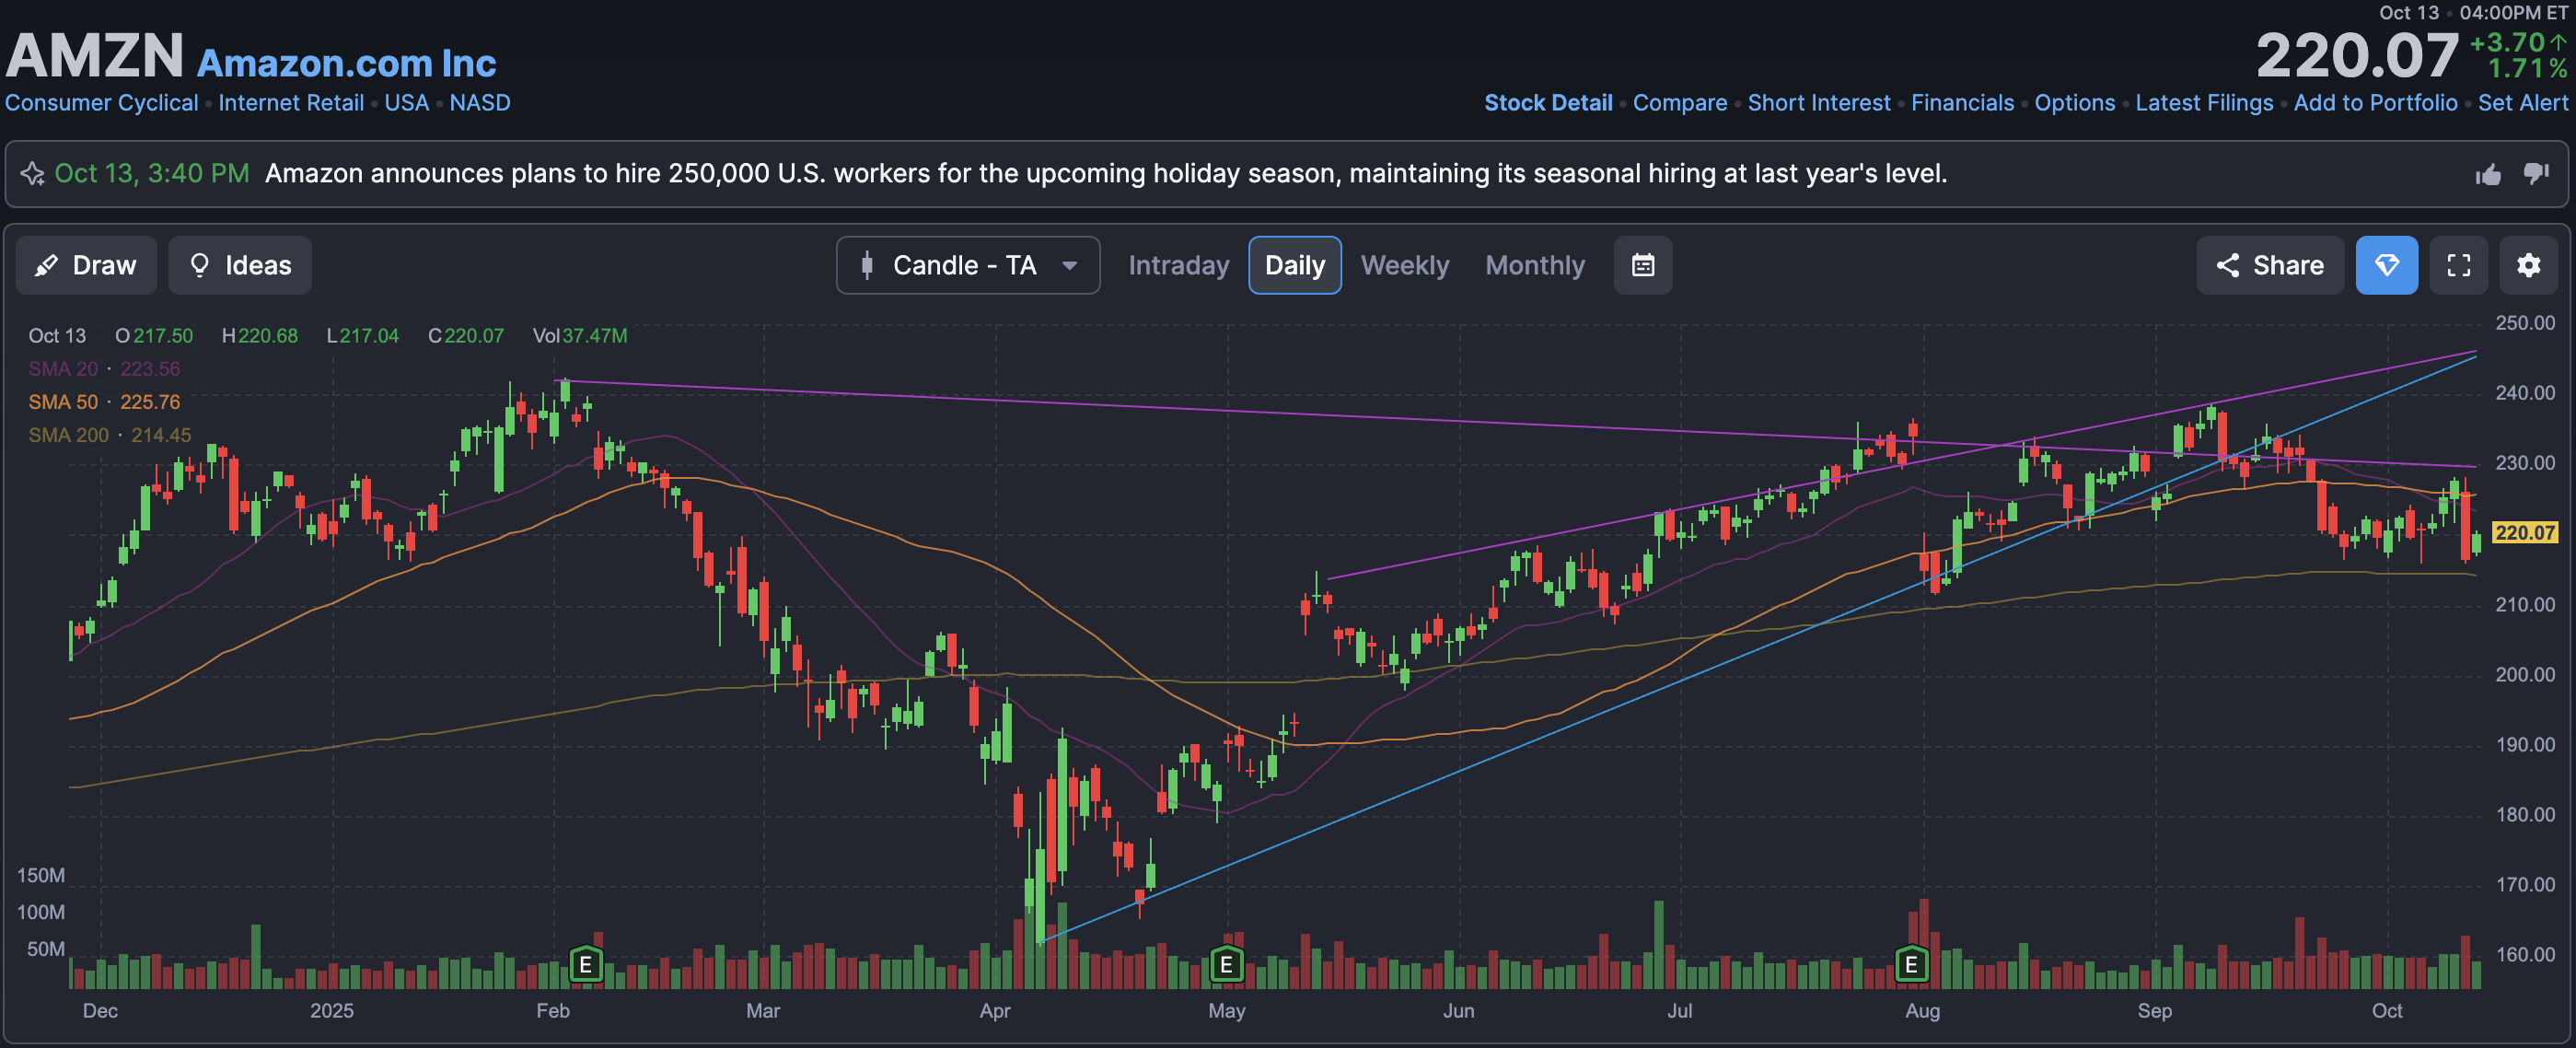Open the Candle - TA chart type dropdown
This screenshot has height=1048, width=2576.
[x=964, y=265]
